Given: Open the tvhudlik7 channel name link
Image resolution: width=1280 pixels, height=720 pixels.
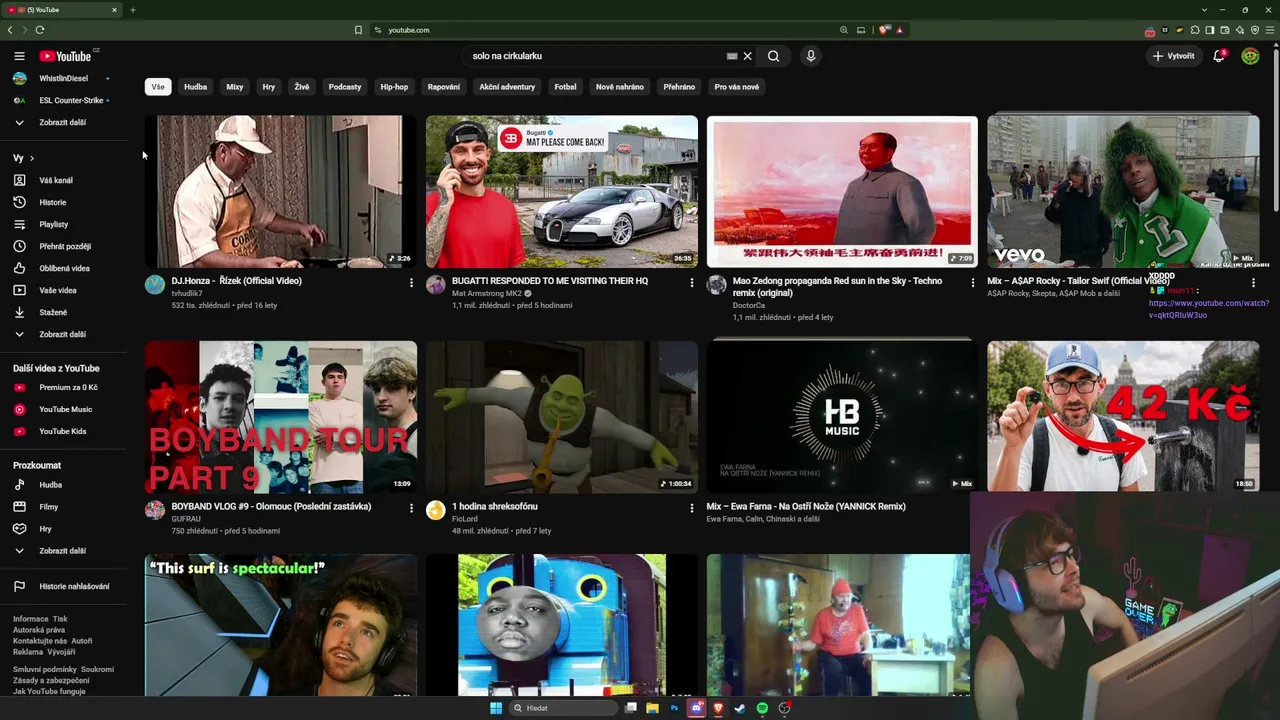Looking at the screenshot, I should click(187, 294).
